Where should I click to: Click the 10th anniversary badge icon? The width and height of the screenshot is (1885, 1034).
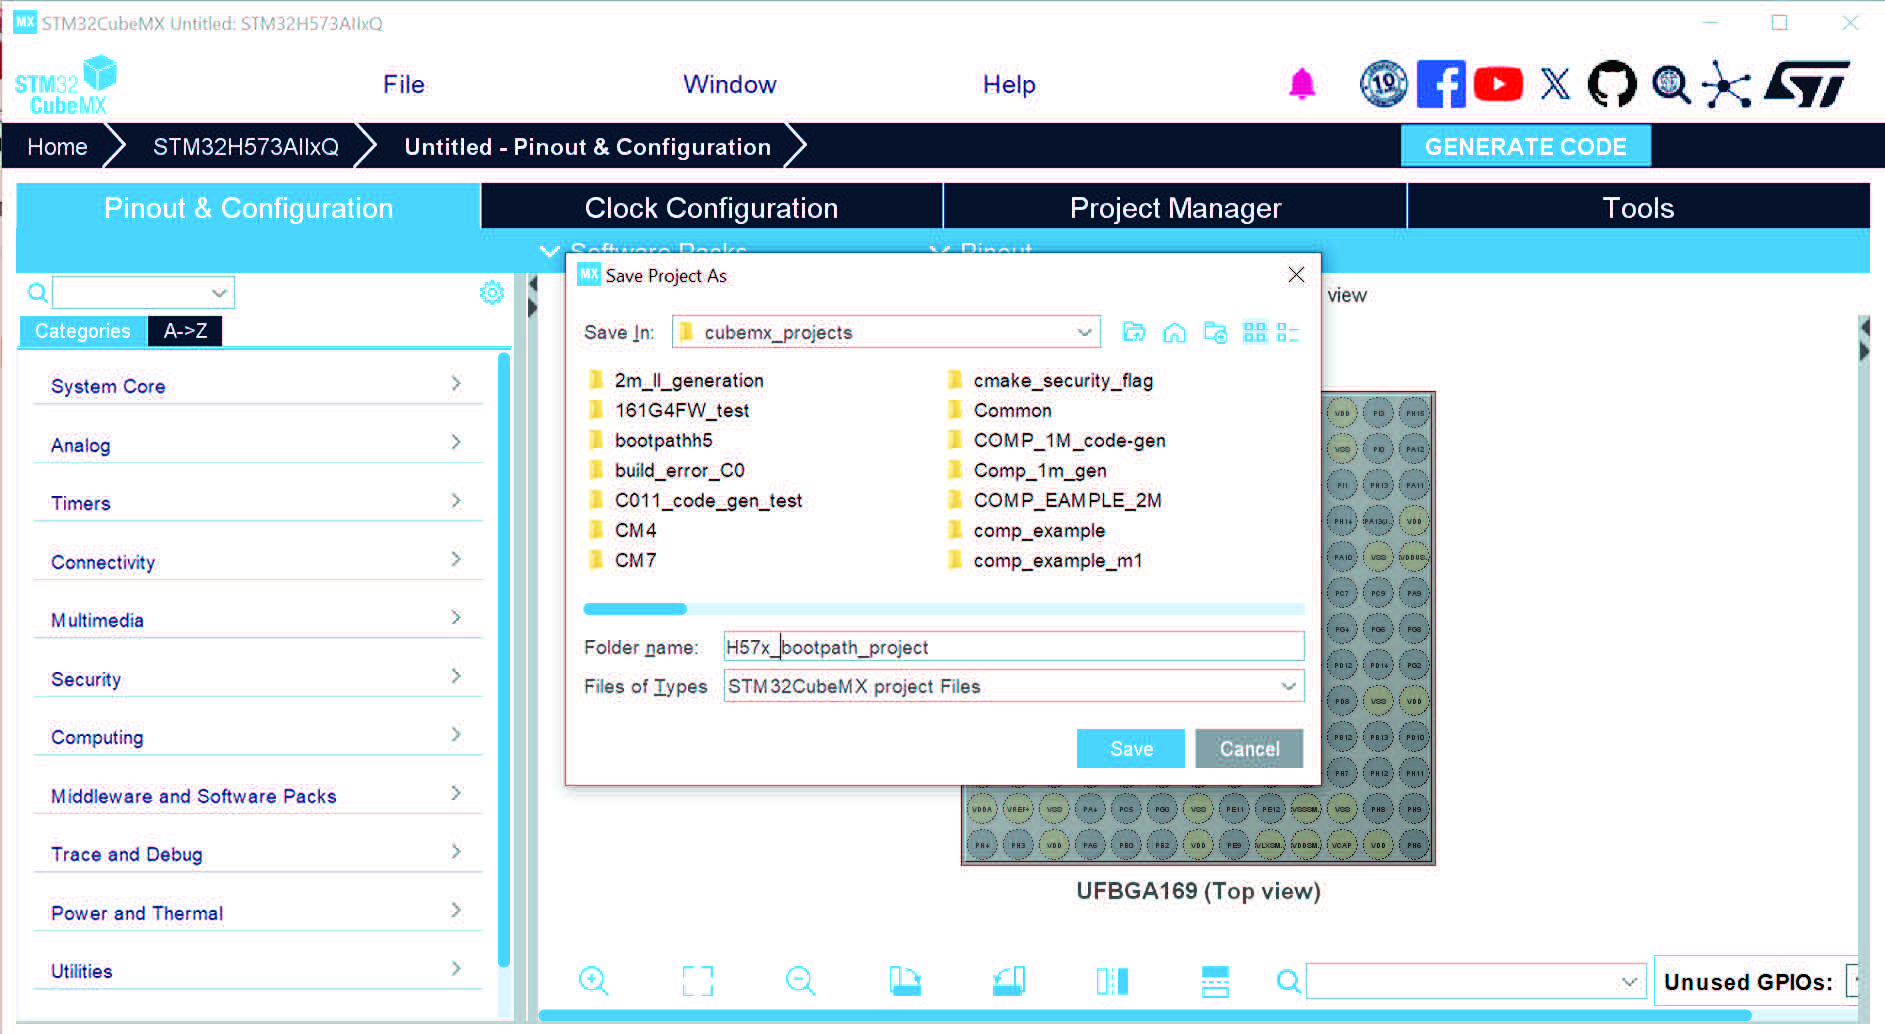click(x=1383, y=84)
